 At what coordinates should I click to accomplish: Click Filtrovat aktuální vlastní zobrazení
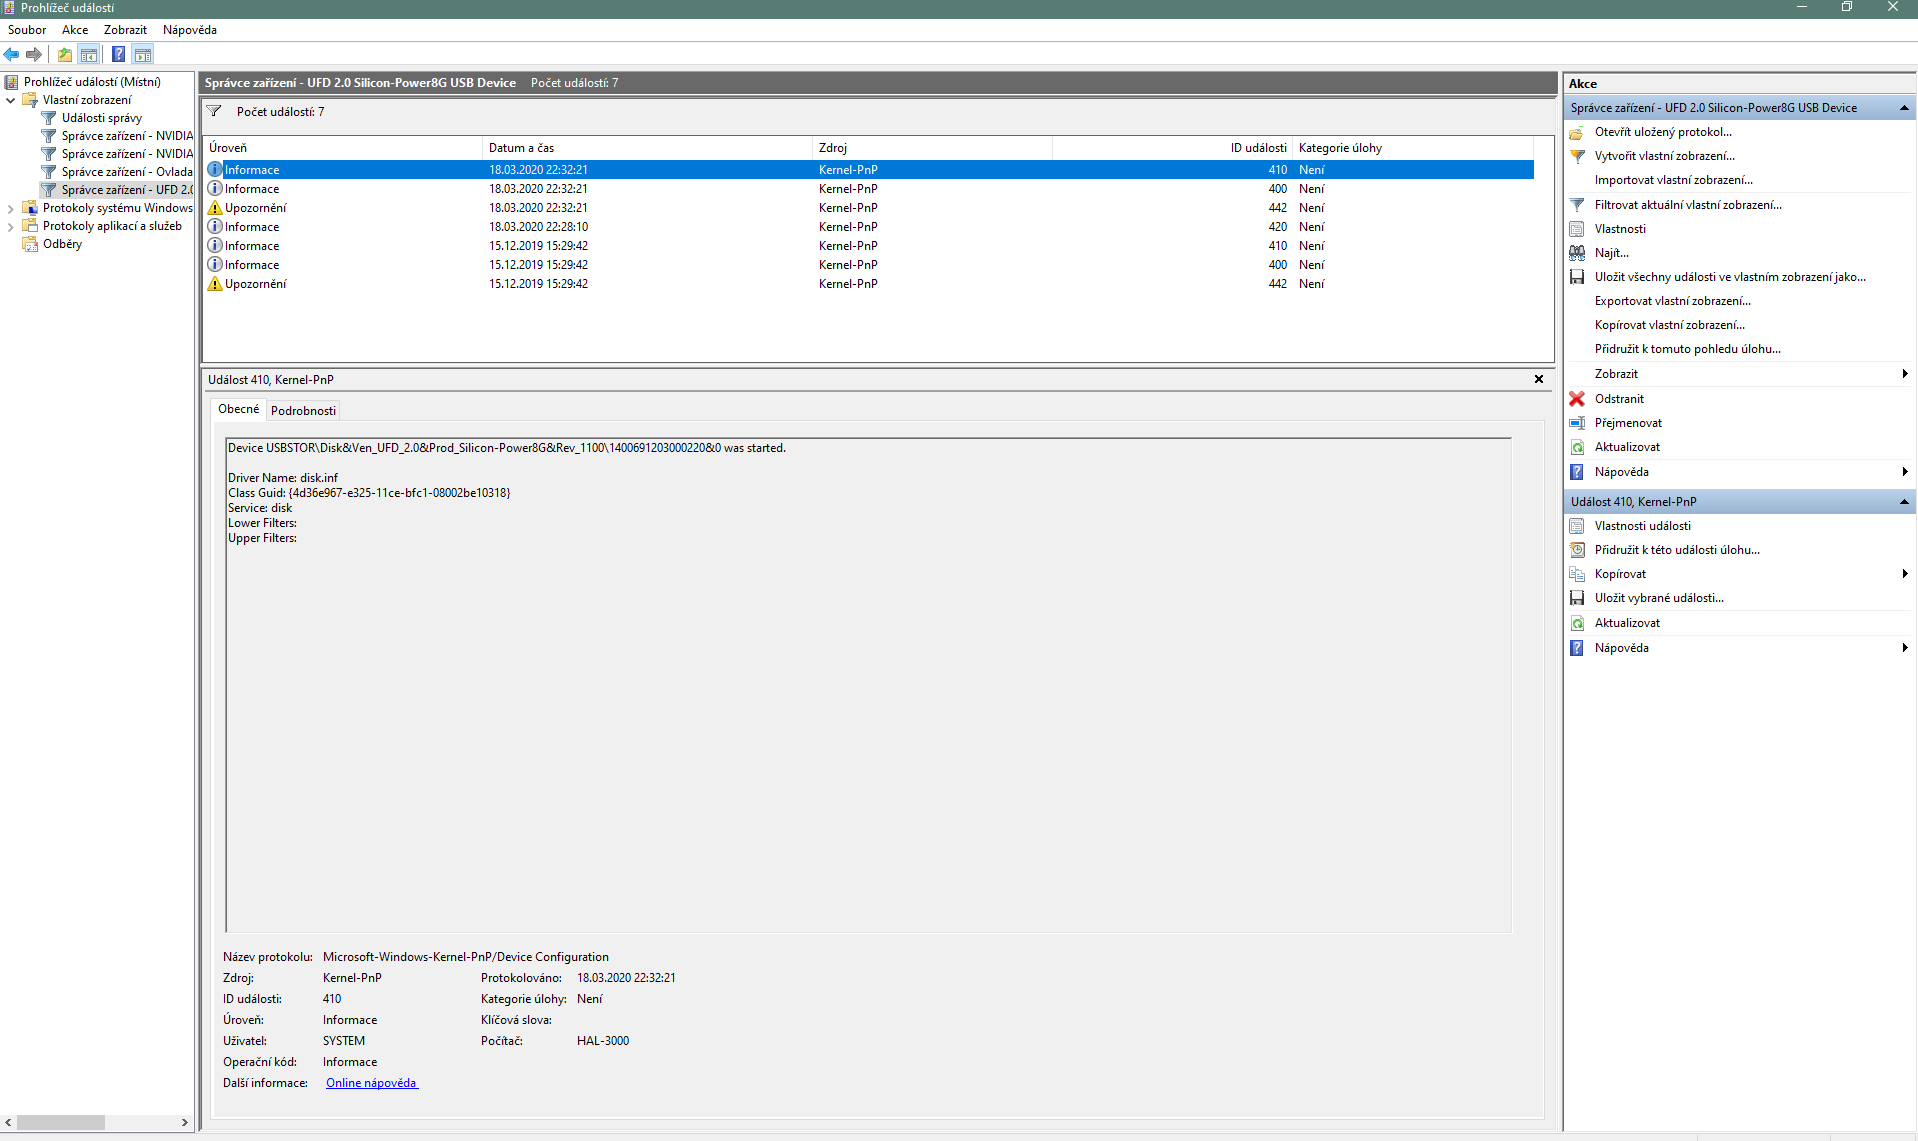(x=1687, y=205)
